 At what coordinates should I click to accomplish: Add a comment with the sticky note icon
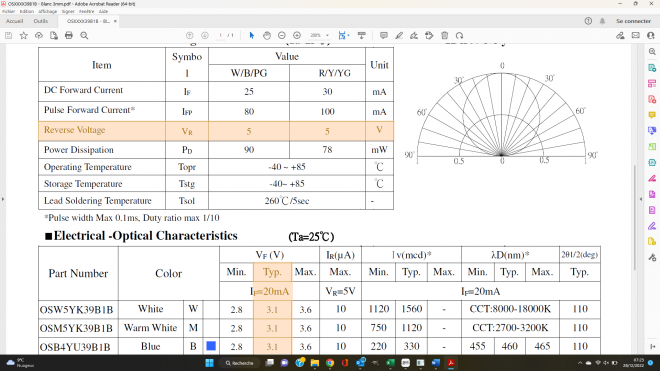(383, 35)
